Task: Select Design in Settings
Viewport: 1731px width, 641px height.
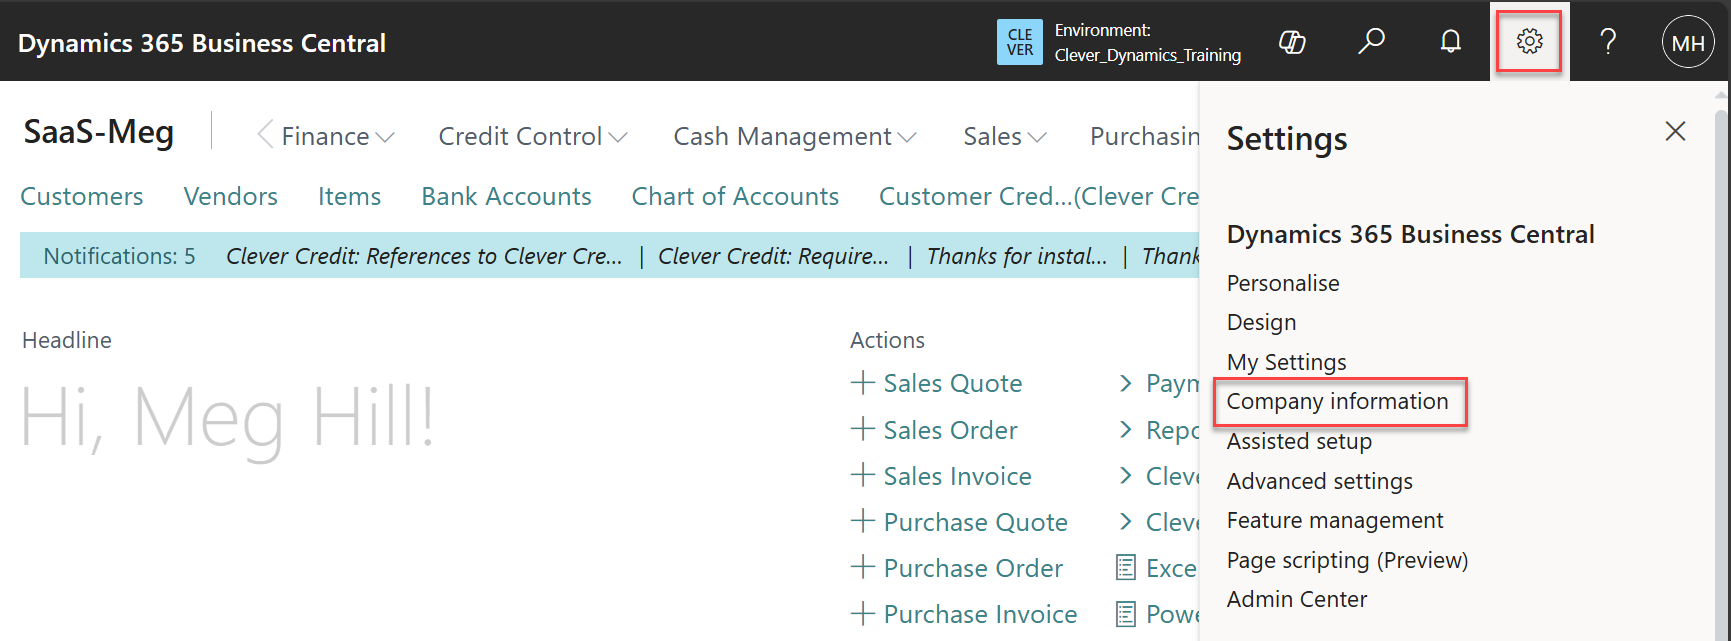Action: pyautogui.click(x=1261, y=322)
